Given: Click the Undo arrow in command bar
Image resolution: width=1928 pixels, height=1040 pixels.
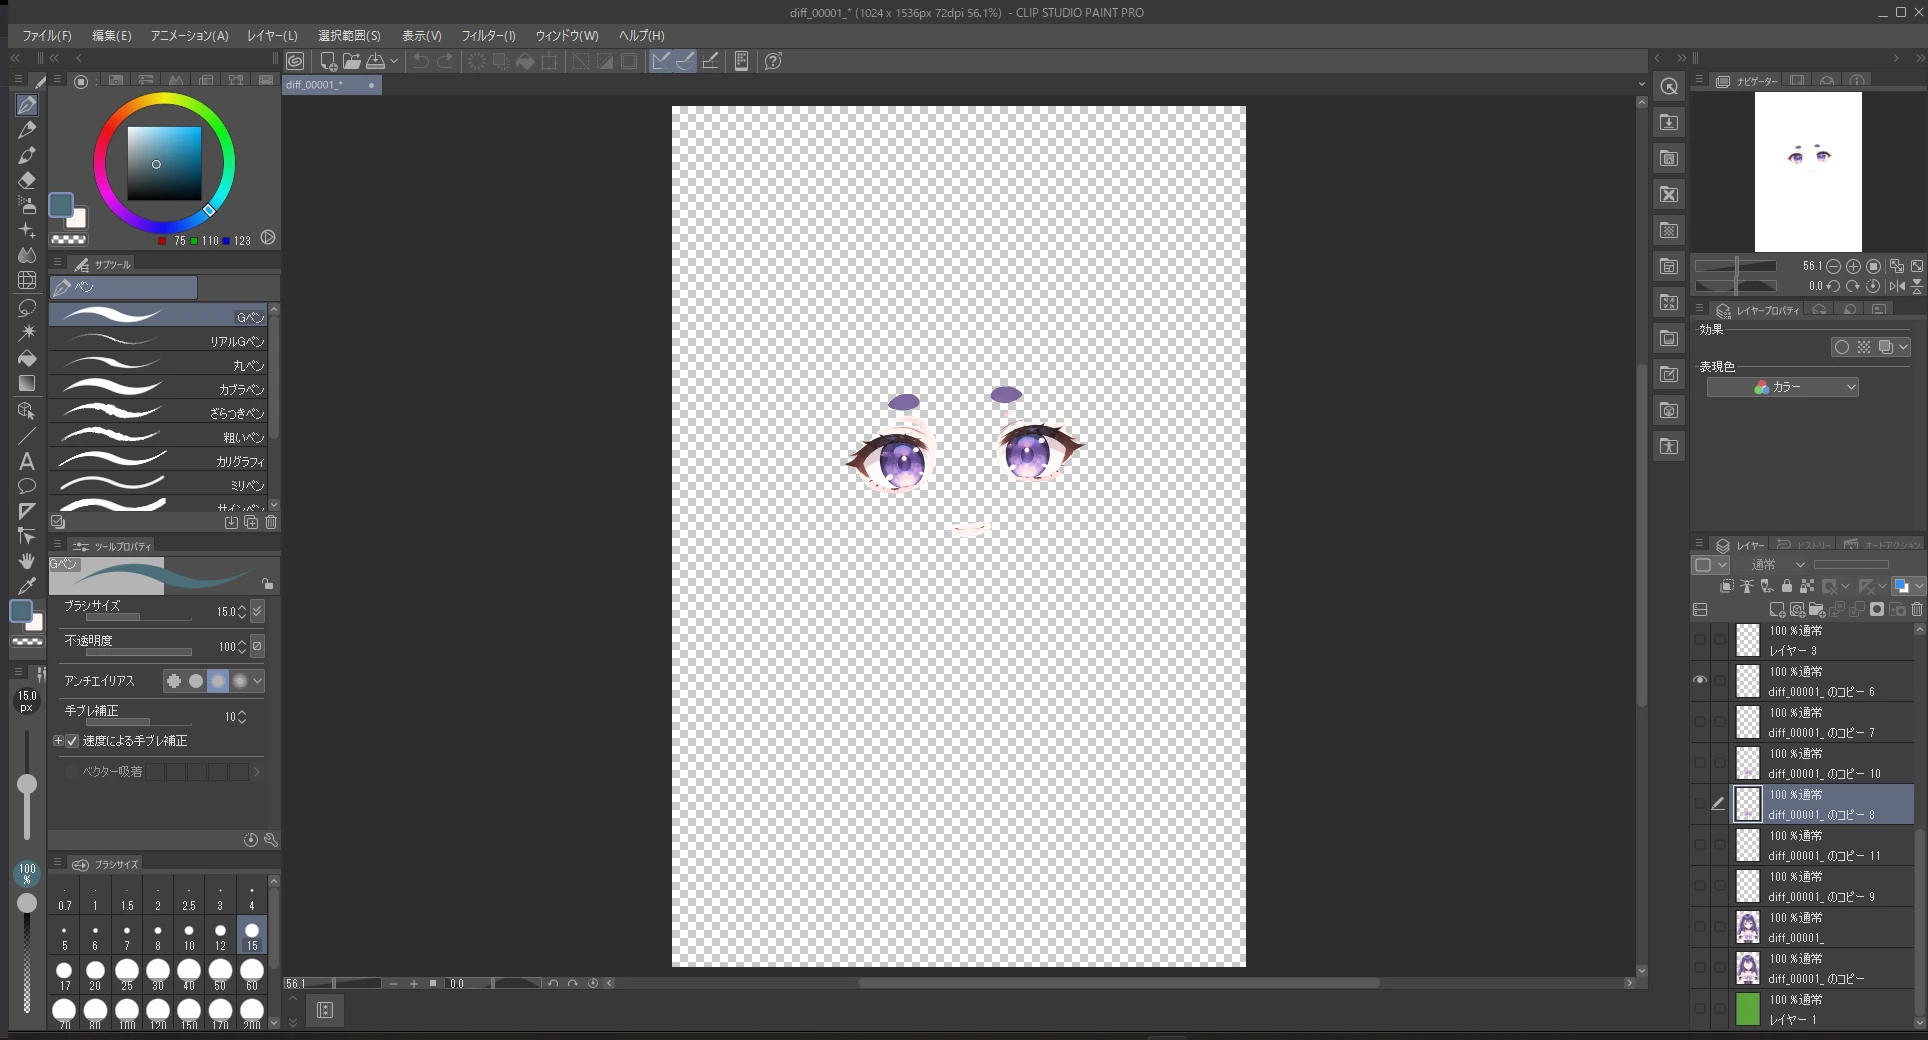Looking at the screenshot, I should point(421,61).
